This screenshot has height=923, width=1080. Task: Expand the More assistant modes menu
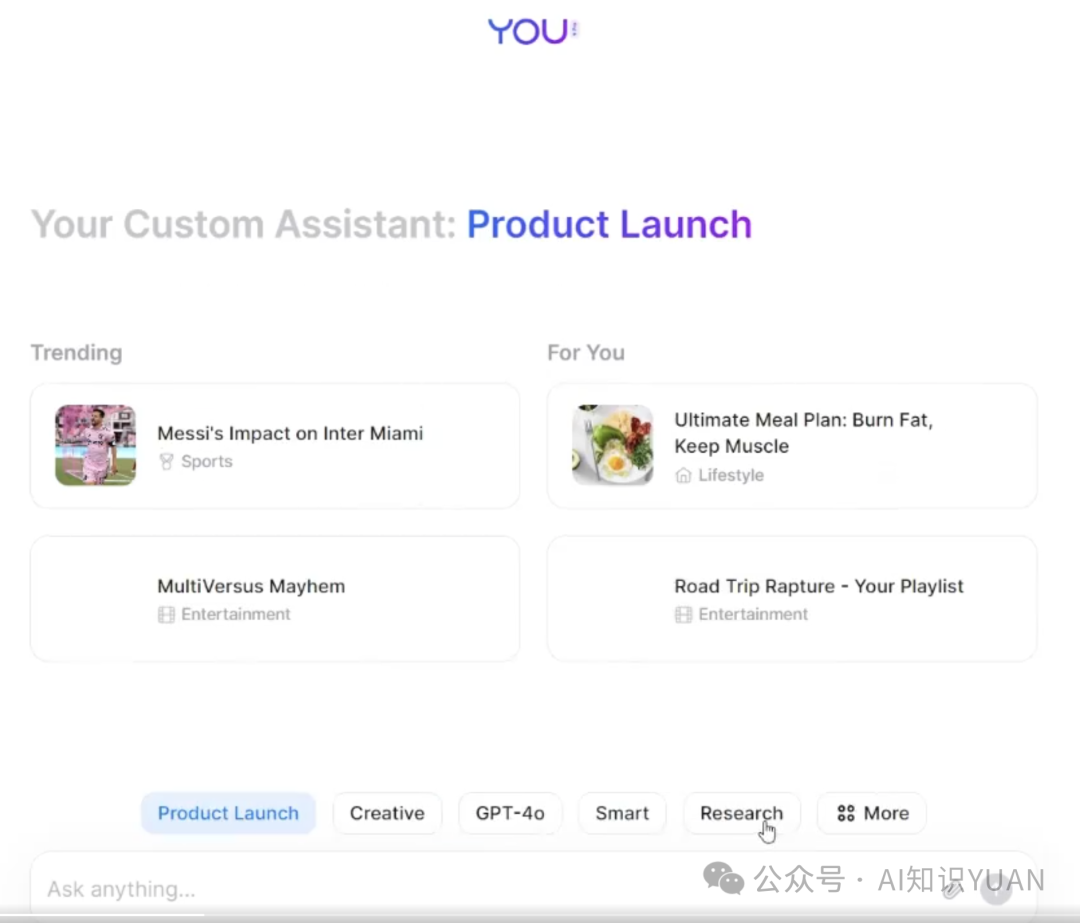(x=872, y=814)
